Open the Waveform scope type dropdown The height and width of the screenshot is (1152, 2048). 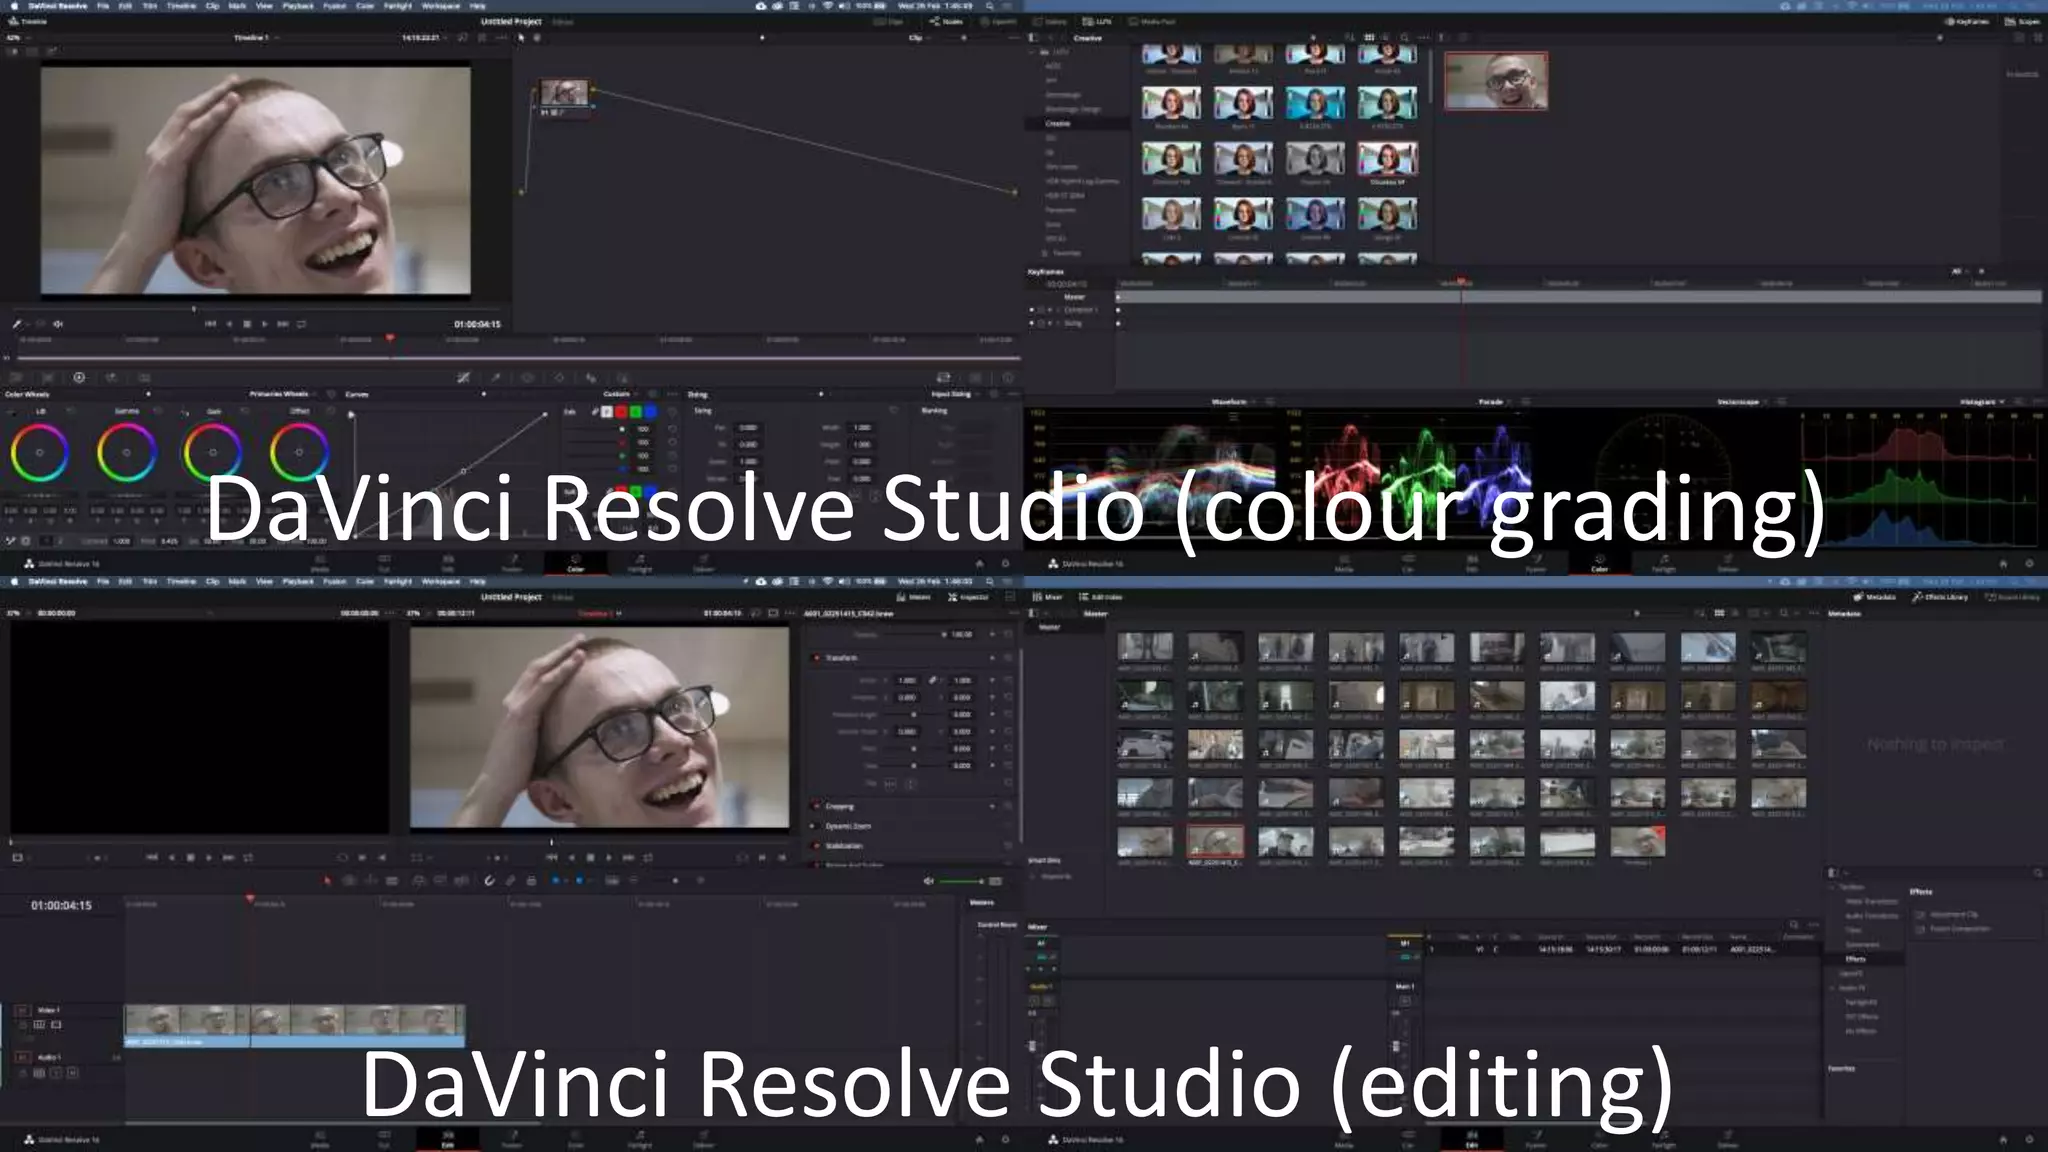1234,402
